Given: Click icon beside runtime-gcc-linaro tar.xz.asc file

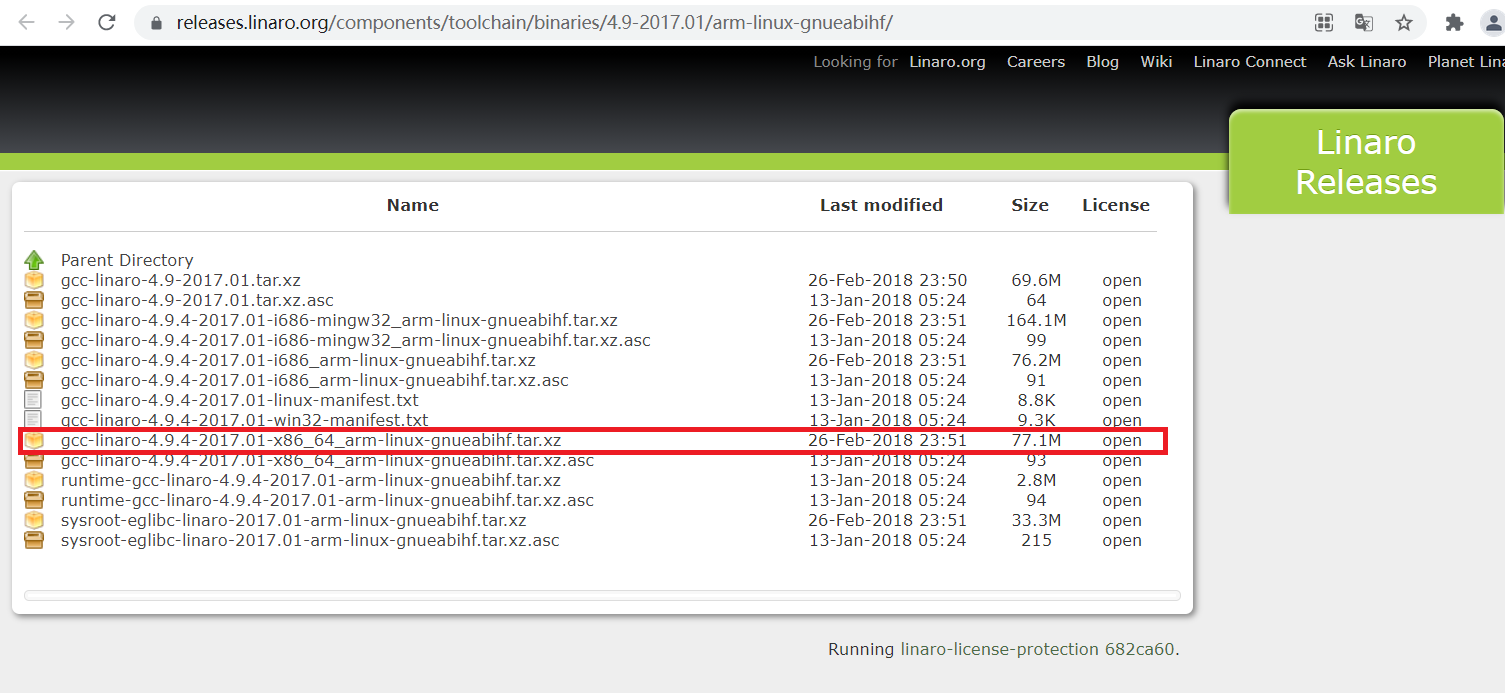Looking at the screenshot, I should click(x=34, y=500).
